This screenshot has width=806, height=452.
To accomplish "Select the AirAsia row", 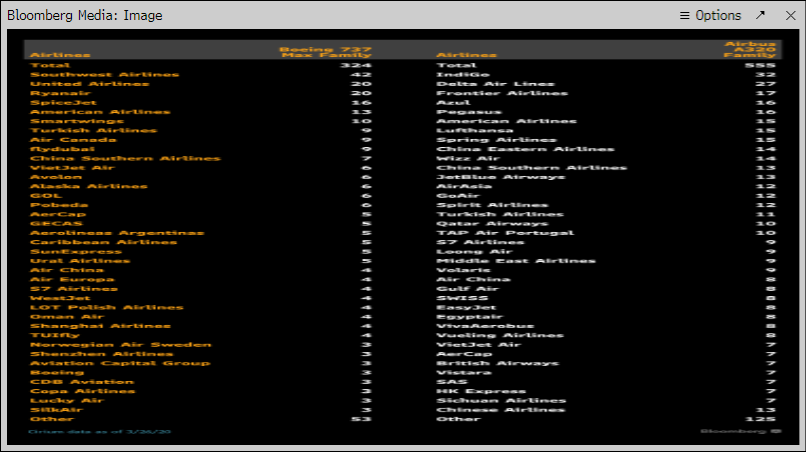I will tap(606, 186).
